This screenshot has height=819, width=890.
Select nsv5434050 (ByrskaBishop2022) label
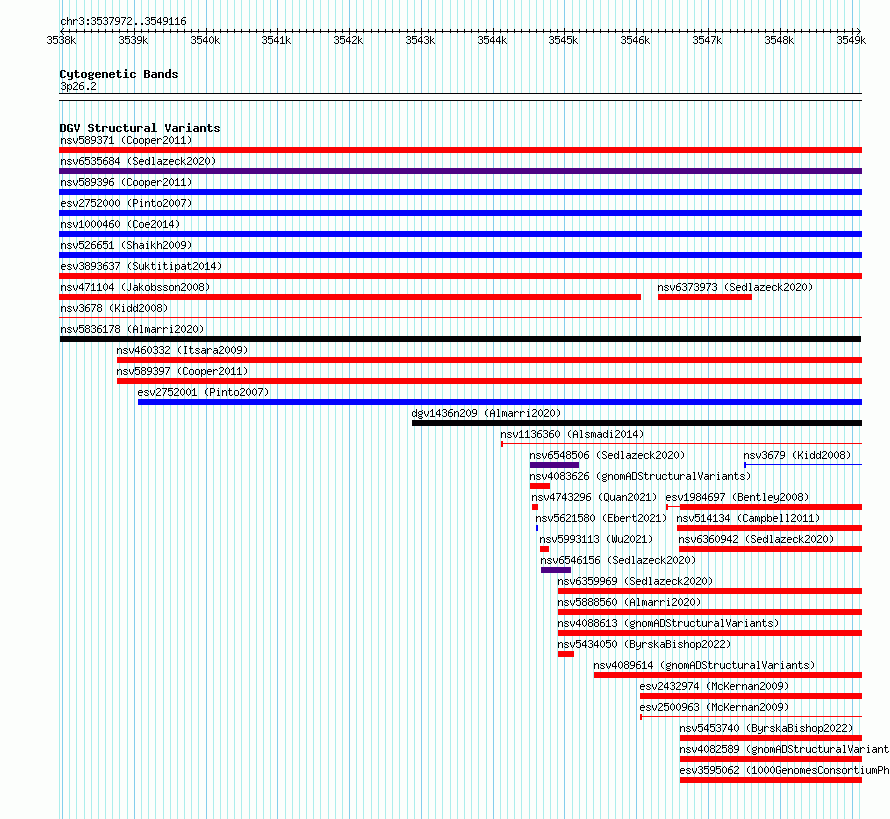[x=644, y=644]
